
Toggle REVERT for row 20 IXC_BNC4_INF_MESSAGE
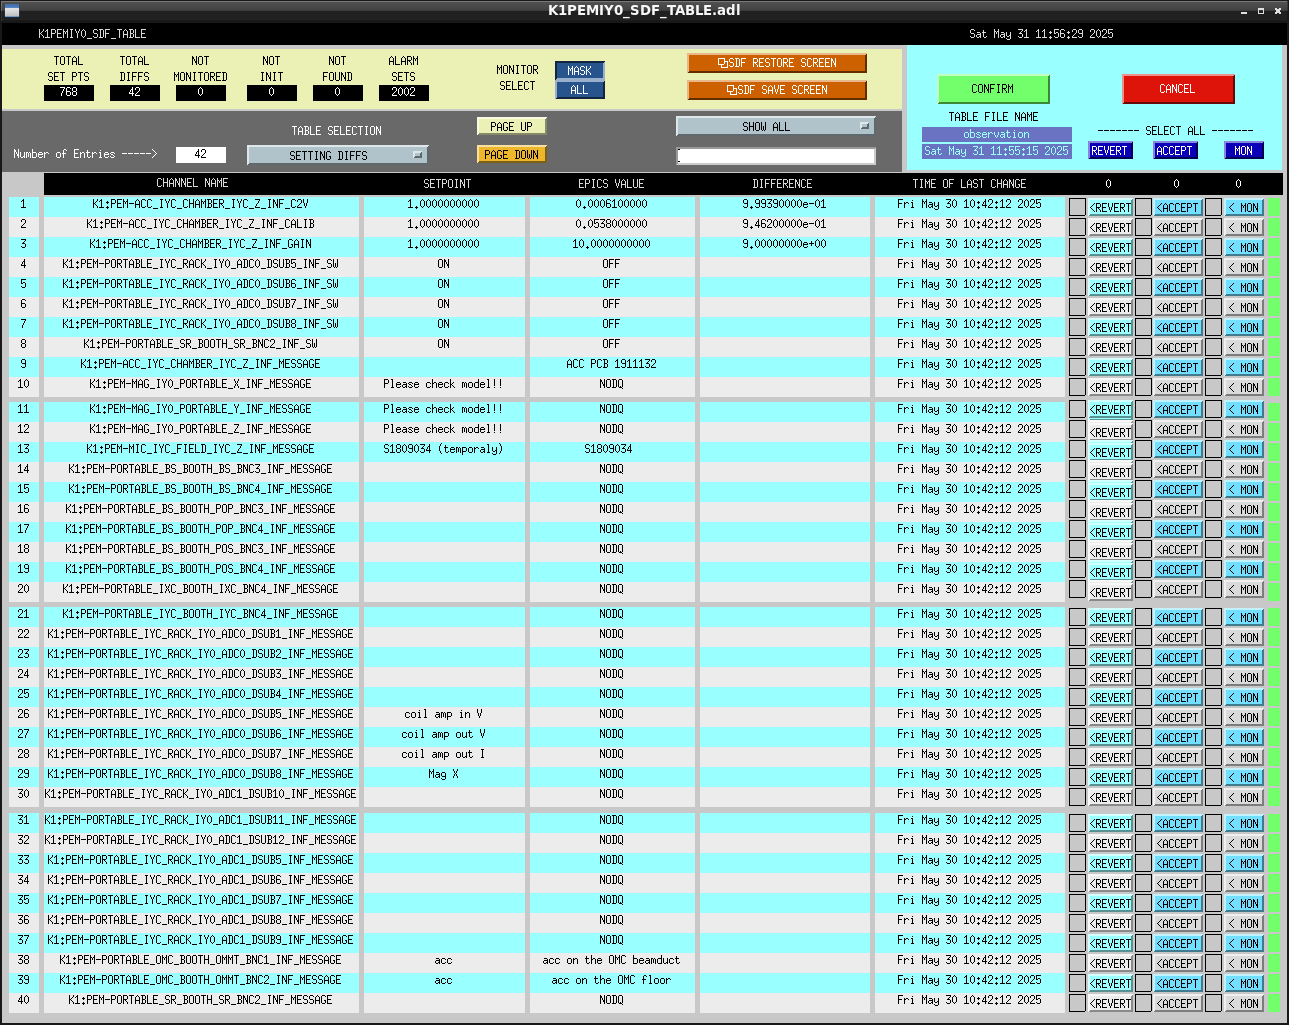point(1110,592)
